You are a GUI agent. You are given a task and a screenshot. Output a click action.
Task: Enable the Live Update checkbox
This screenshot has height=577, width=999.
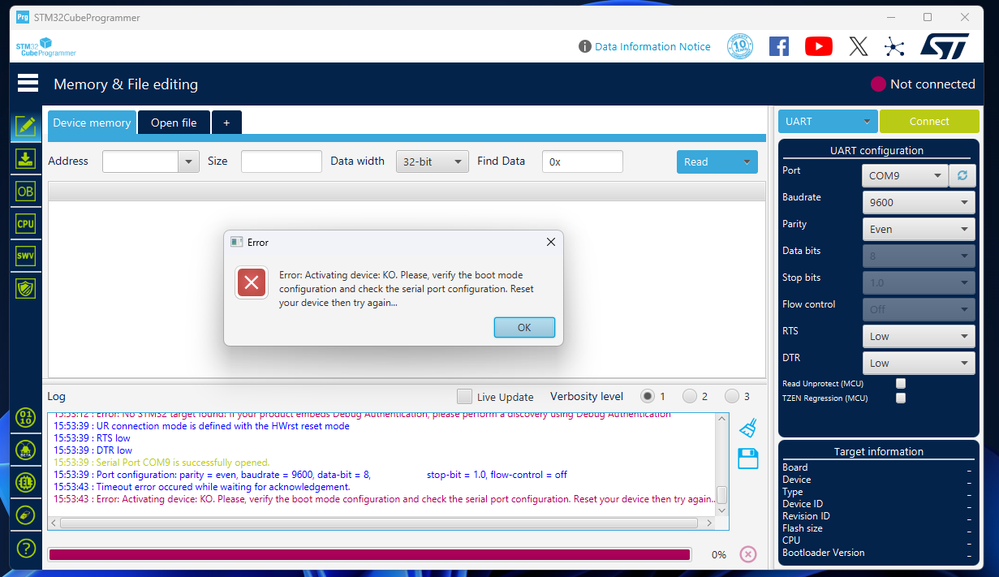coord(464,396)
